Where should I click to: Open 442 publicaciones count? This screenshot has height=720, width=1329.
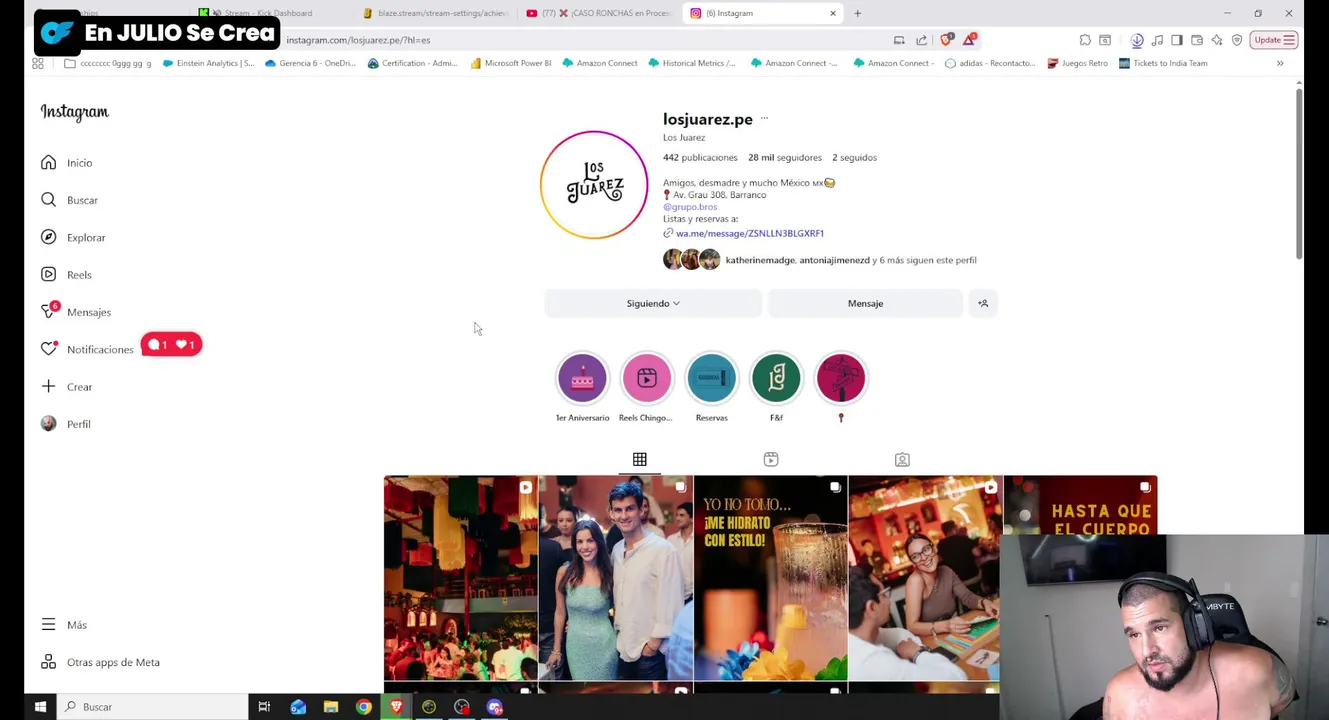700,157
